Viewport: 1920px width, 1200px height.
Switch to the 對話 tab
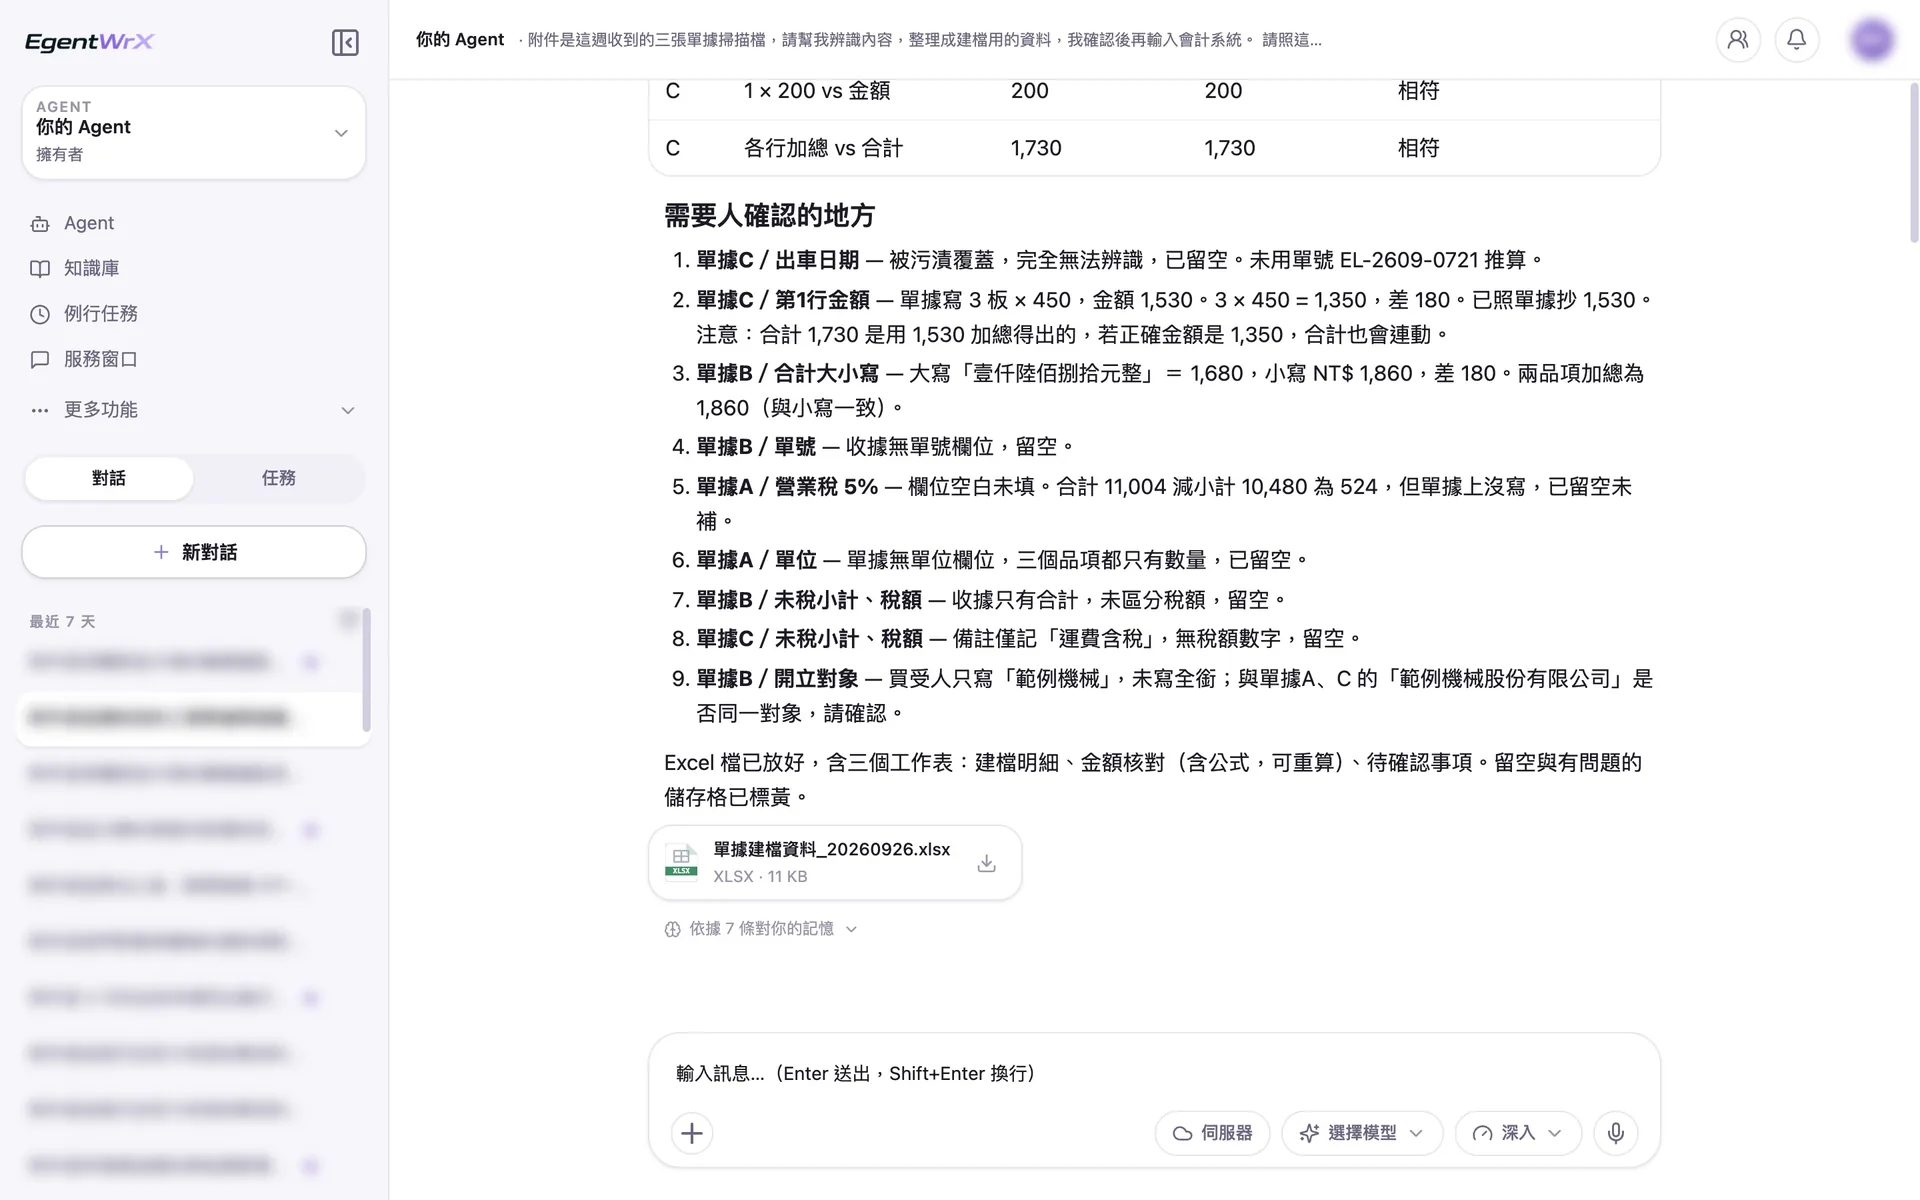(109, 478)
